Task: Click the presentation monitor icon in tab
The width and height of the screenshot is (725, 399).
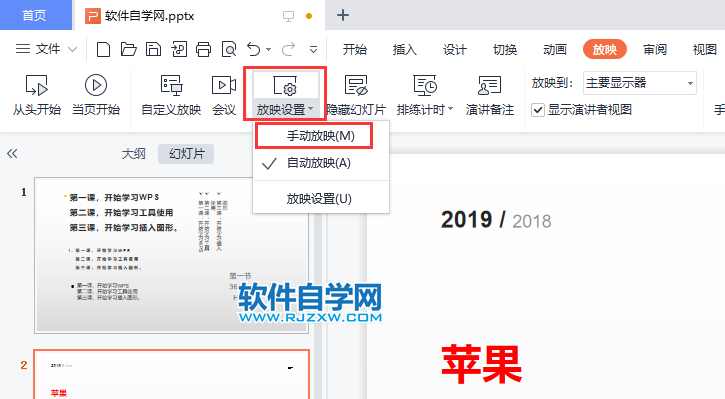Action: coord(289,16)
